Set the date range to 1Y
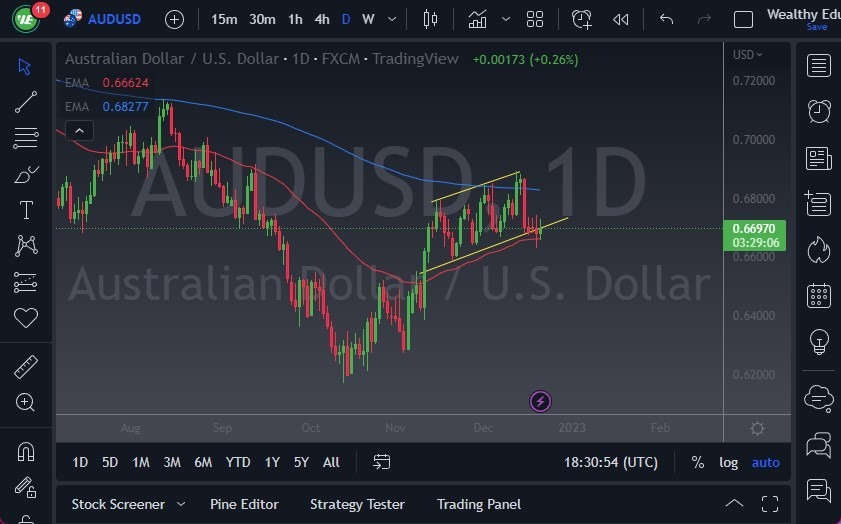841x524 pixels. (272, 462)
